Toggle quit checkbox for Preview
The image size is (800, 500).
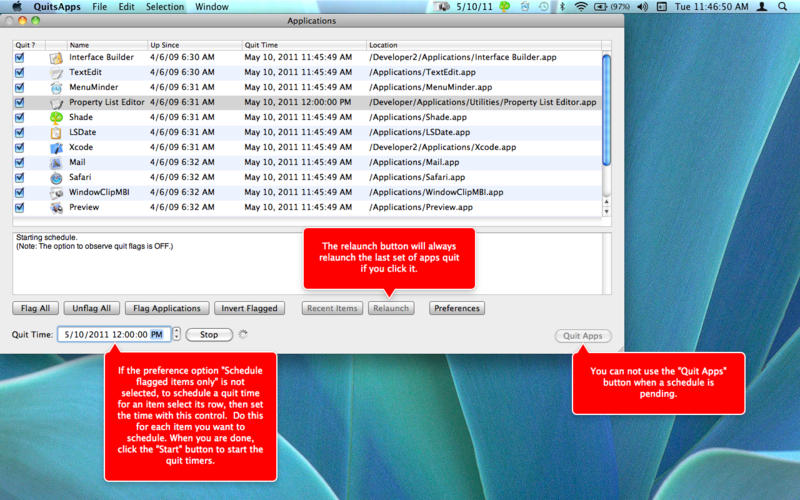(x=19, y=208)
